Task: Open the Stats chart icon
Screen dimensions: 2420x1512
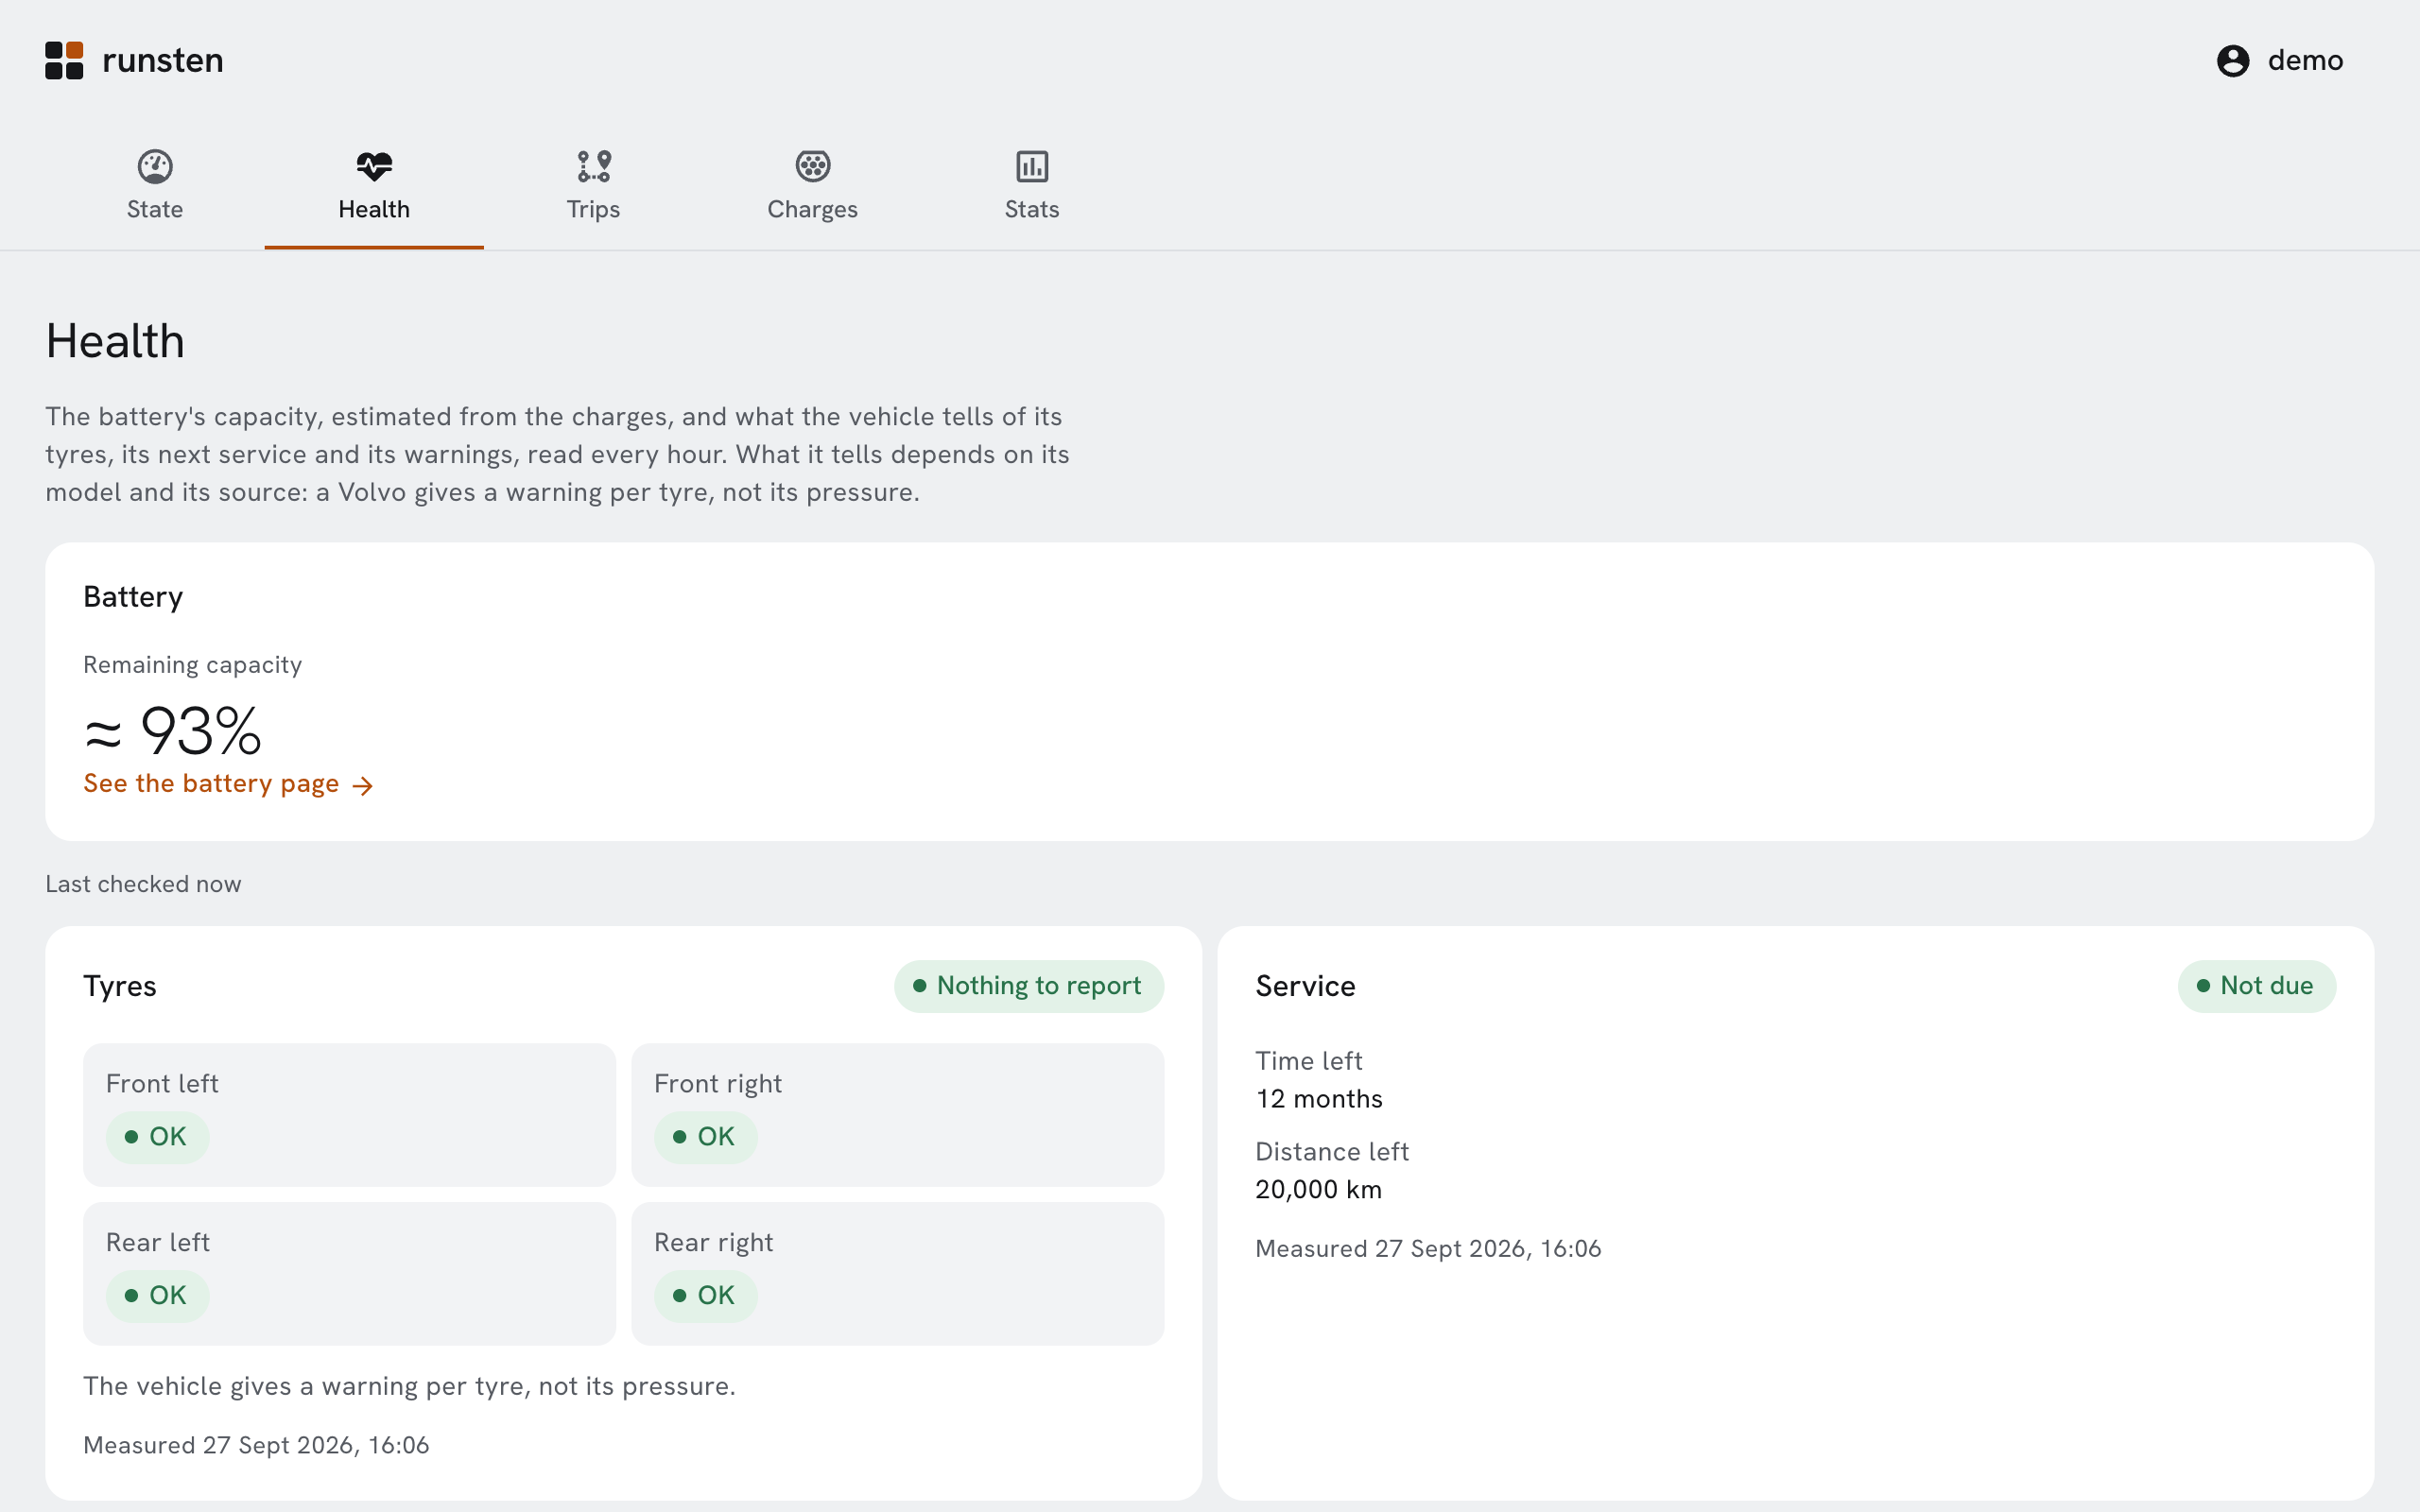Action: (x=1032, y=166)
